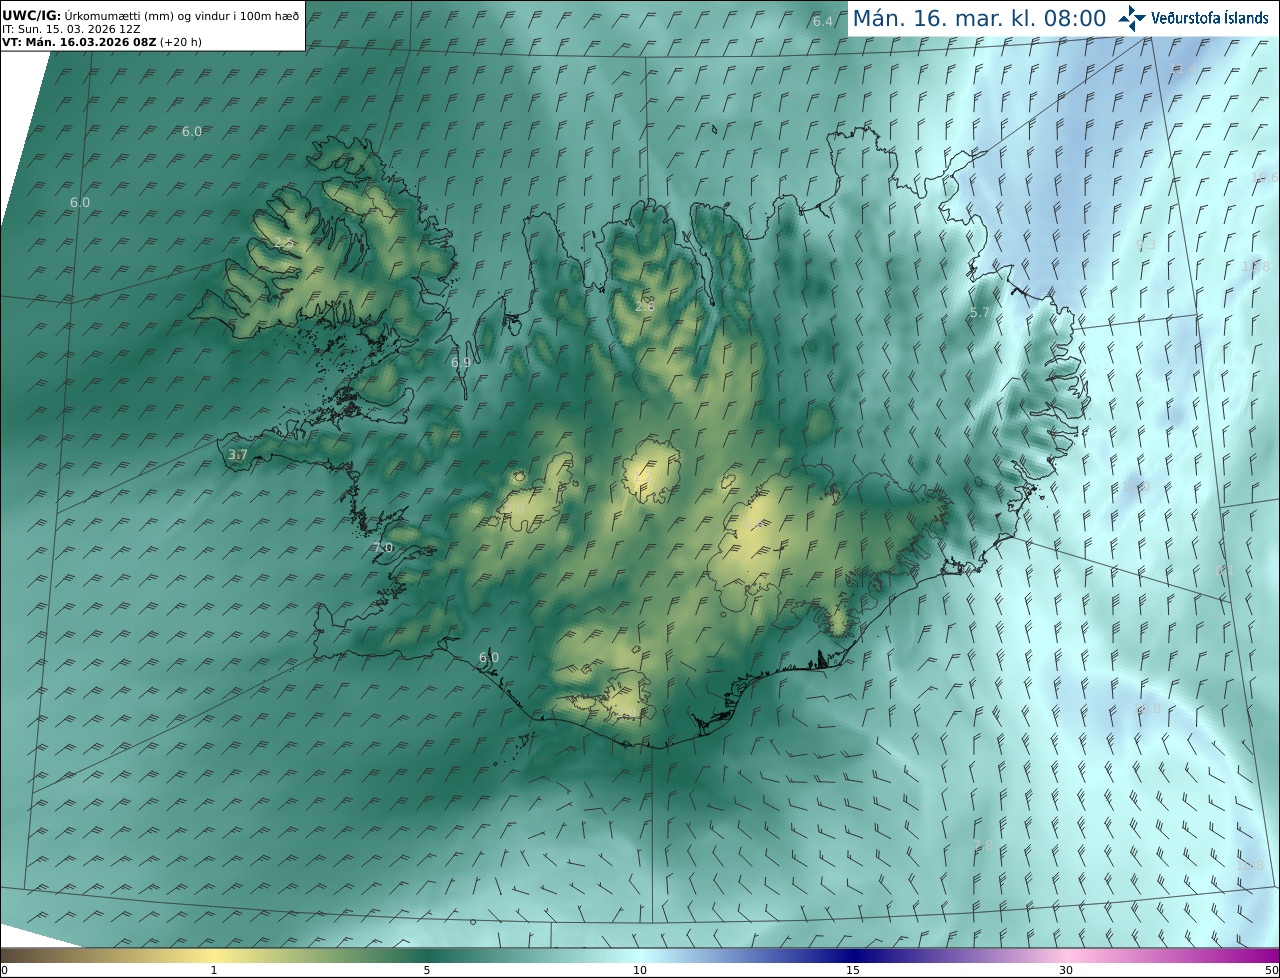Click the 'IT: Sun. 15. 03. 2026 12Z' line
Screen dimensions: 1280x978
click(x=71, y=30)
